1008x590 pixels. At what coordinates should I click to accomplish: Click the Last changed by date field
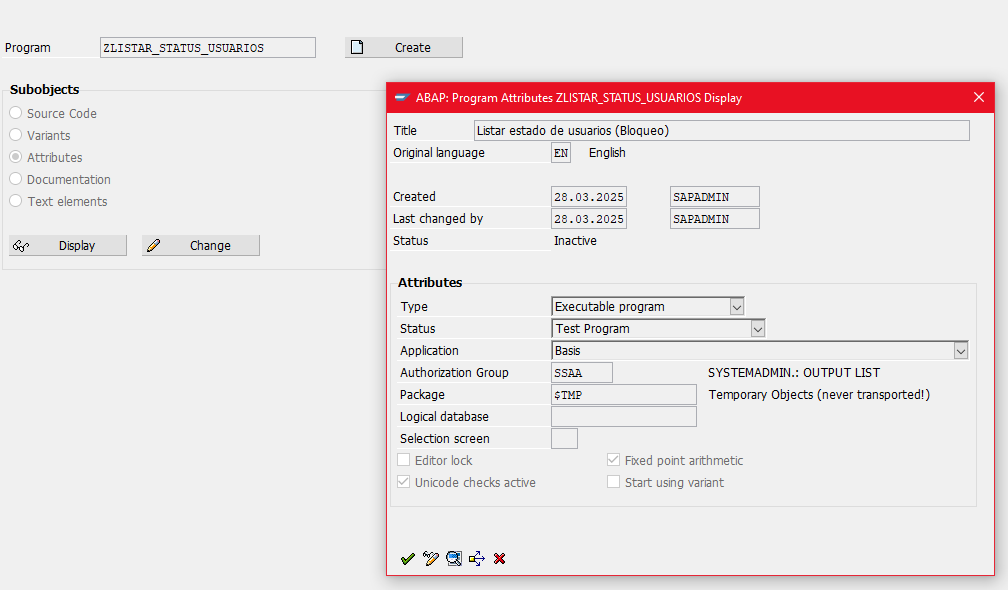[x=589, y=219]
